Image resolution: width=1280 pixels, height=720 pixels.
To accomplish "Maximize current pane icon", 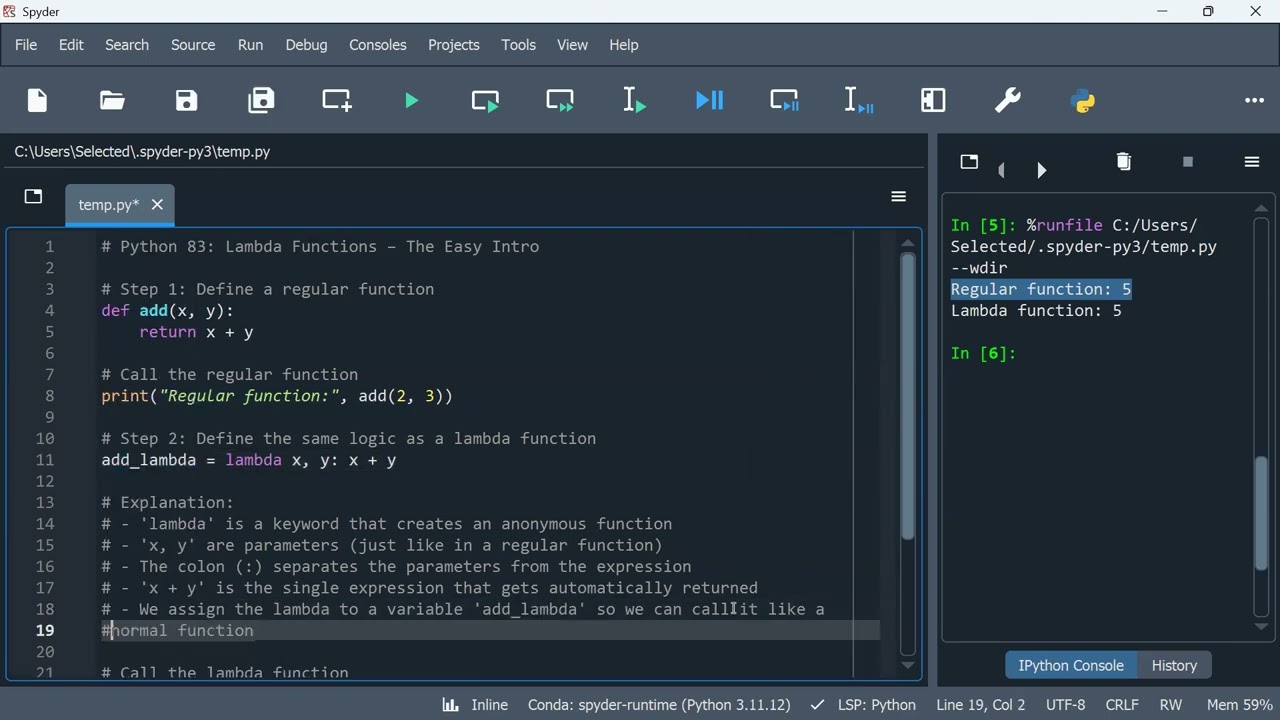I will point(933,100).
